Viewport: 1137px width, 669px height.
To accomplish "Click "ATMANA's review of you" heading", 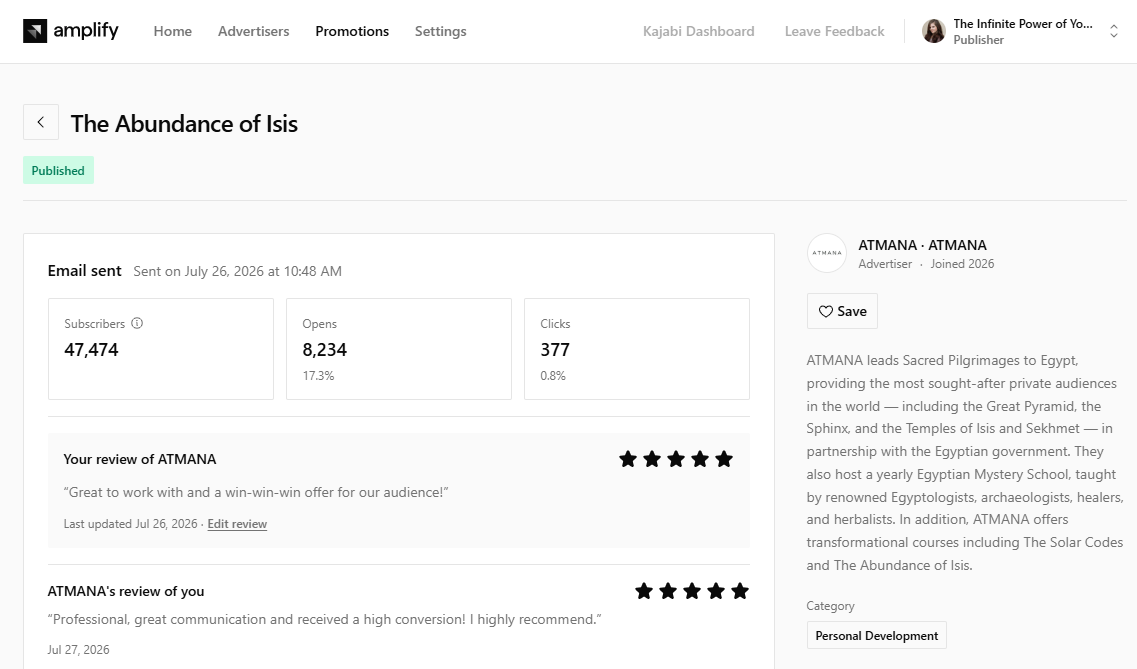I will point(126,591).
